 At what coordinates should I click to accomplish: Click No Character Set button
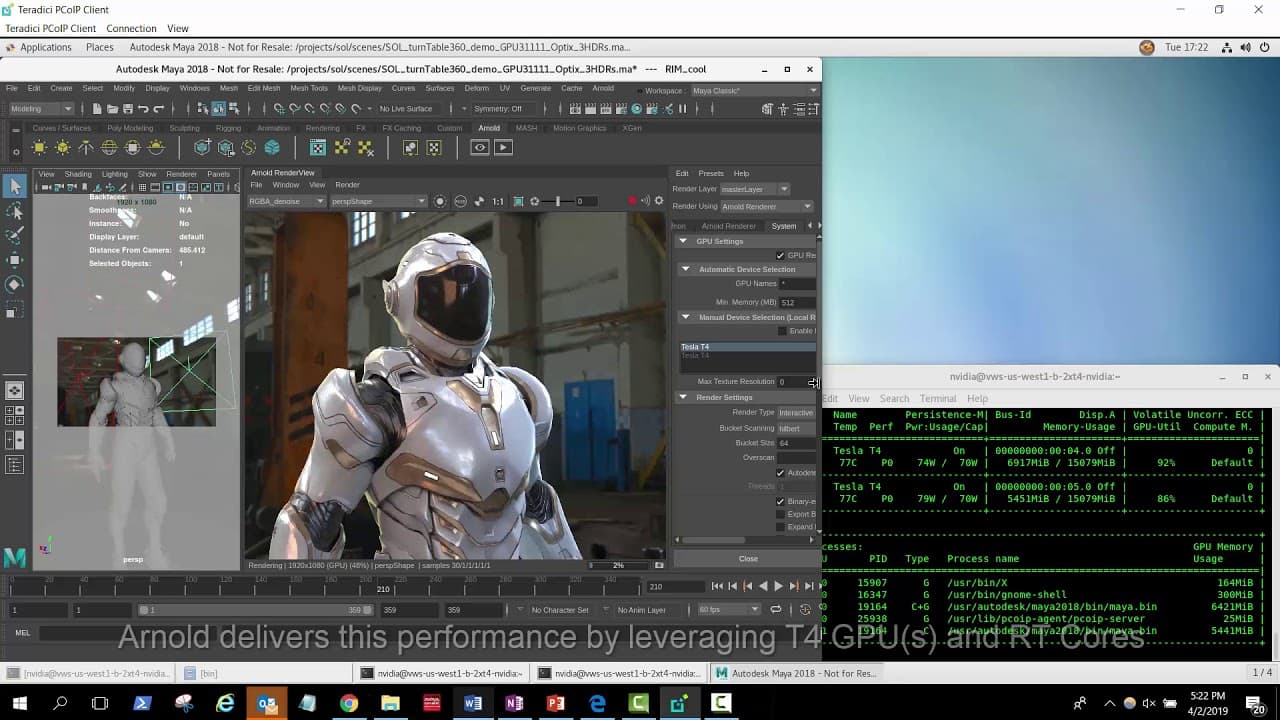[x=559, y=610]
